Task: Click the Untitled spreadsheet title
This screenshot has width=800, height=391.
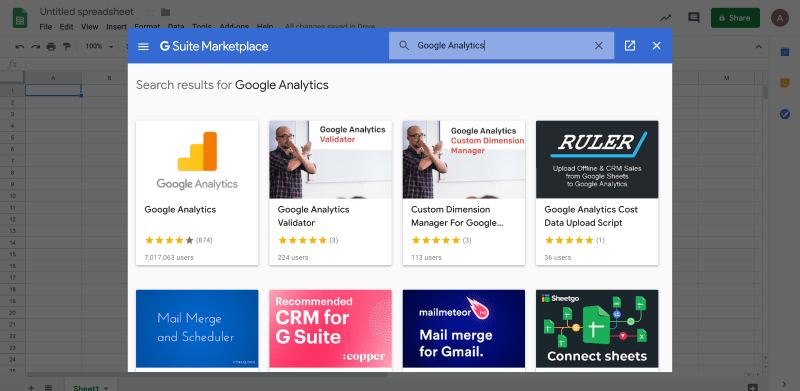Action: [x=87, y=12]
